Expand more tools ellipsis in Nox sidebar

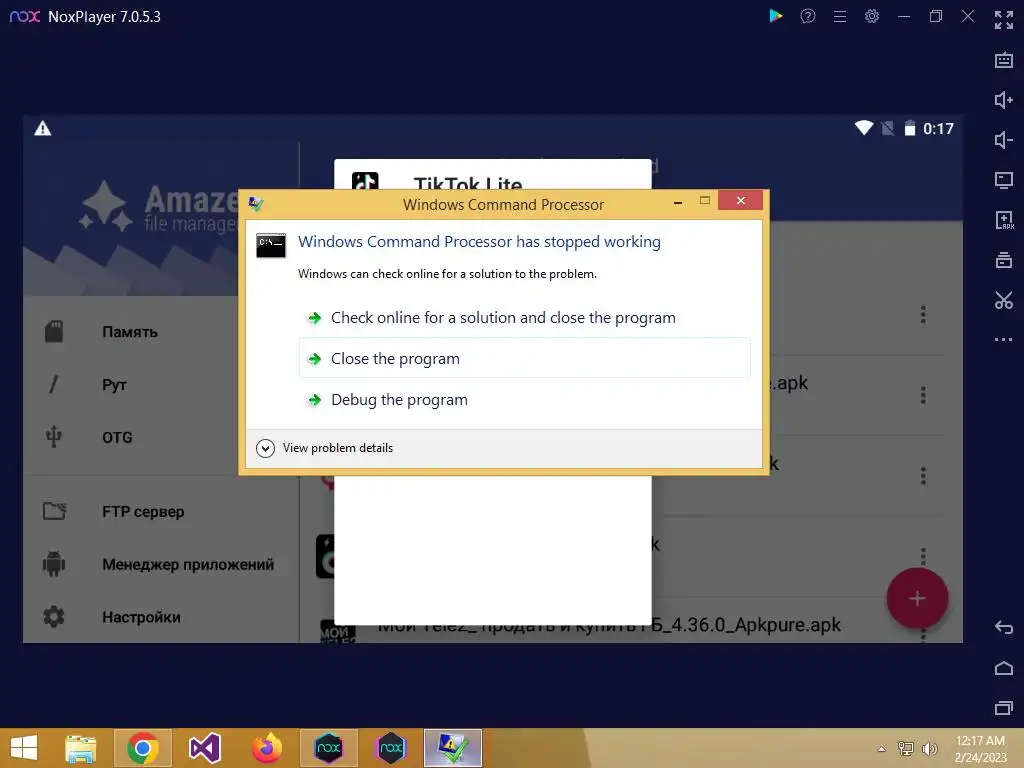click(x=1004, y=340)
